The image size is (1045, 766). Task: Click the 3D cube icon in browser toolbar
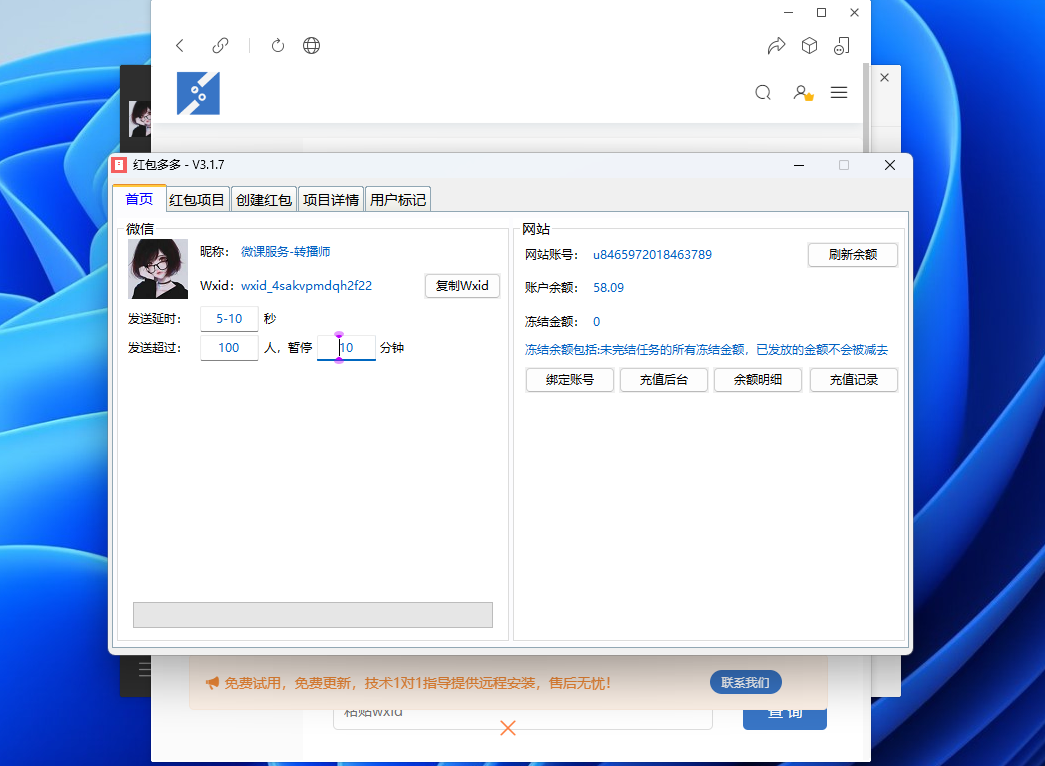tap(809, 46)
